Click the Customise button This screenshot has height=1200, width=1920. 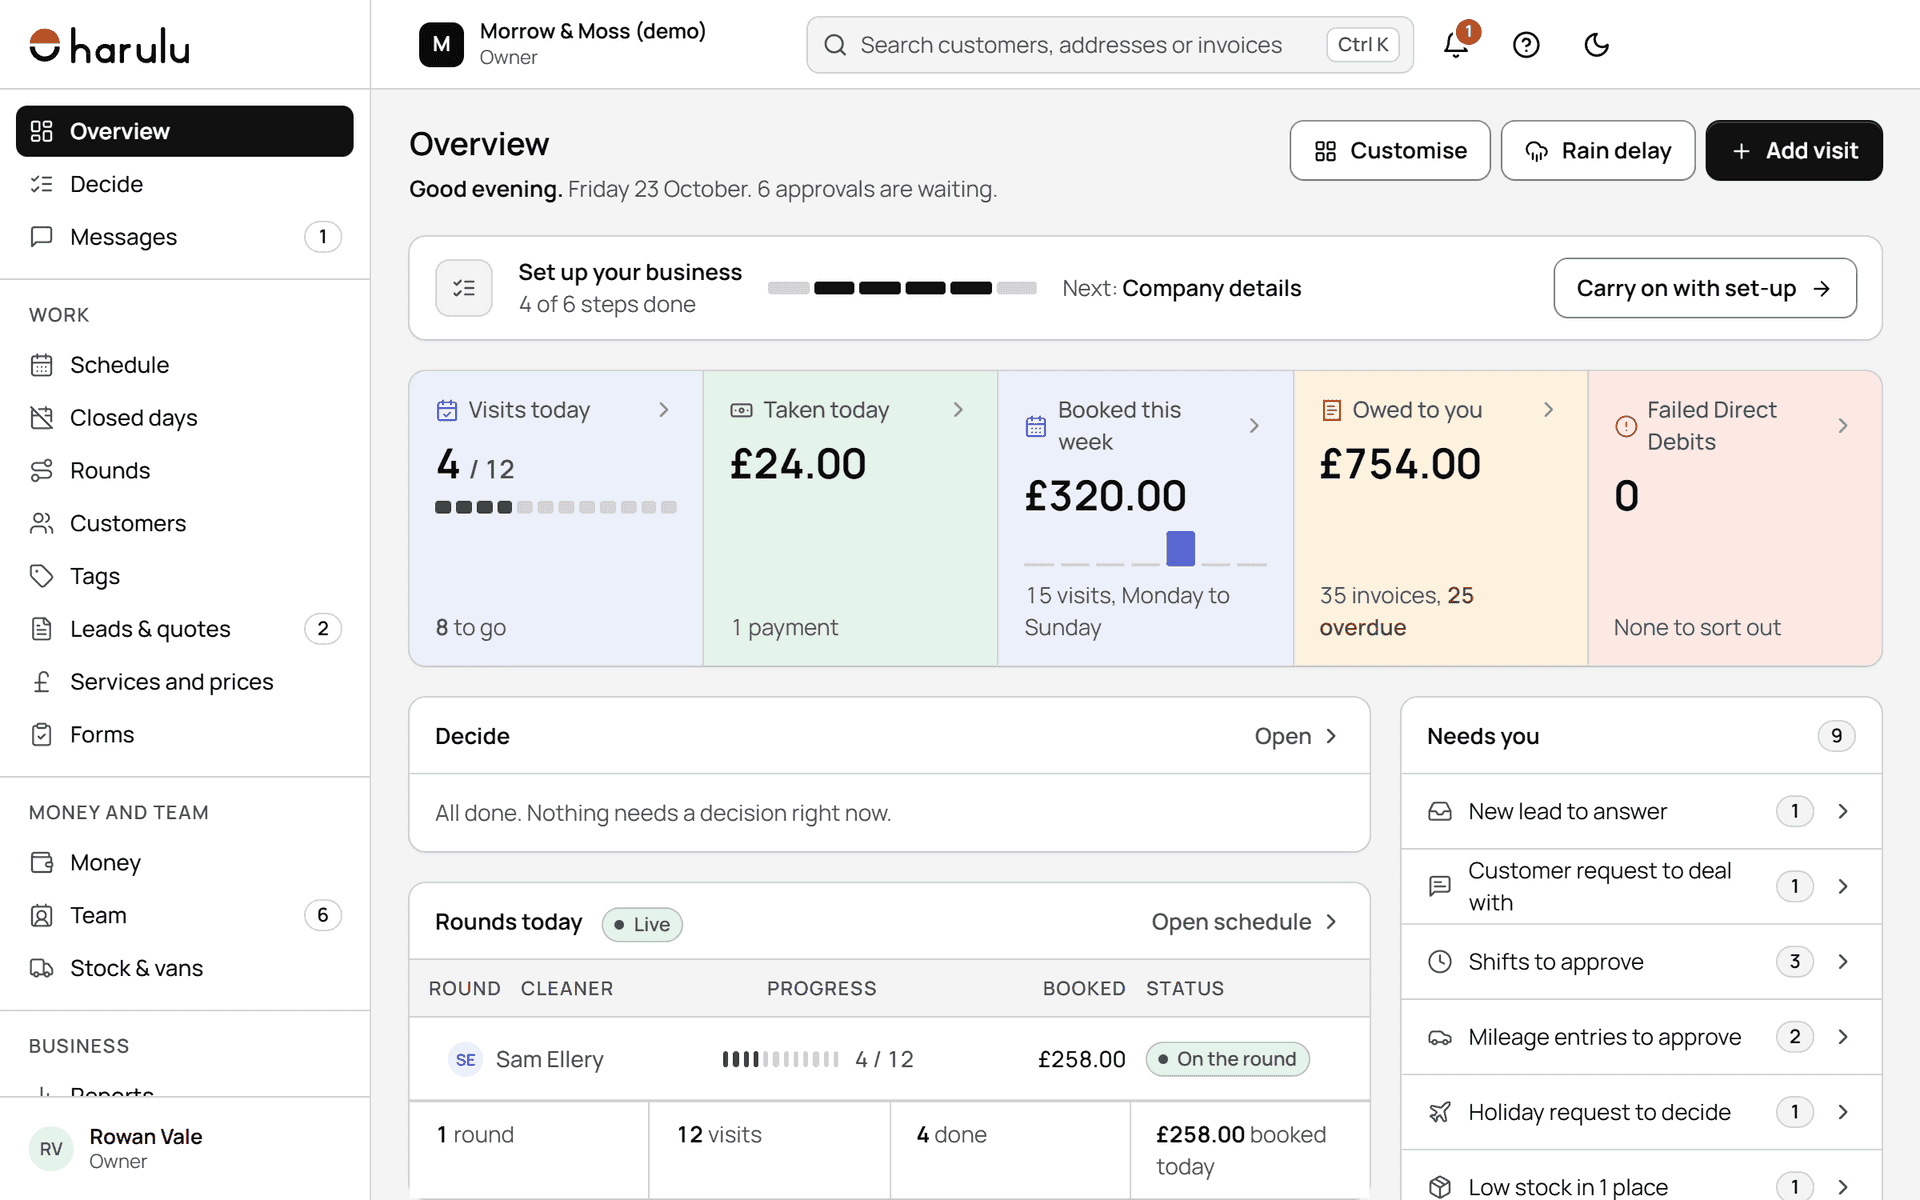click(1390, 151)
